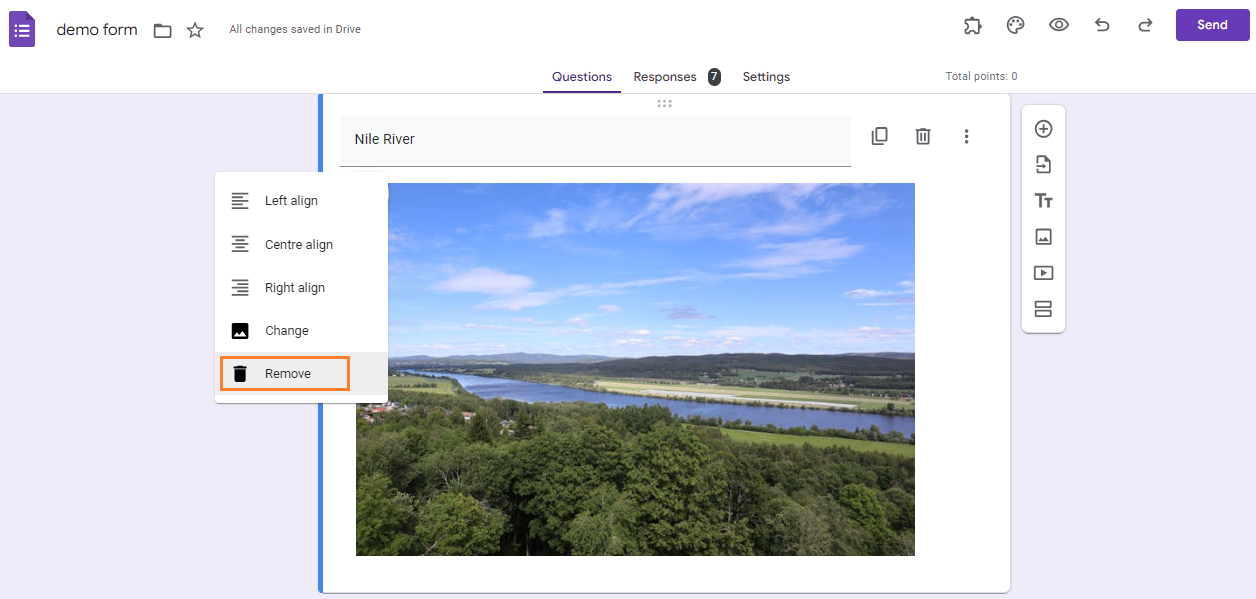
Task: Click the move to folder icon
Action: coord(163,30)
